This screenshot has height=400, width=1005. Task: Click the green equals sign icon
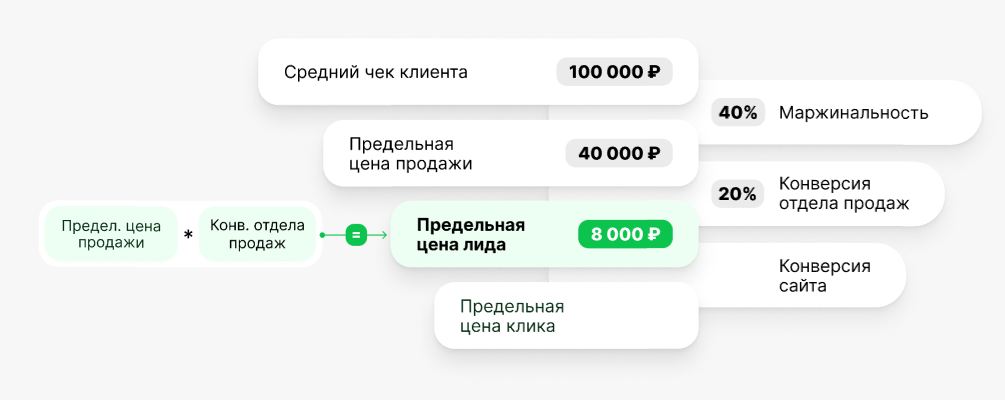(355, 235)
